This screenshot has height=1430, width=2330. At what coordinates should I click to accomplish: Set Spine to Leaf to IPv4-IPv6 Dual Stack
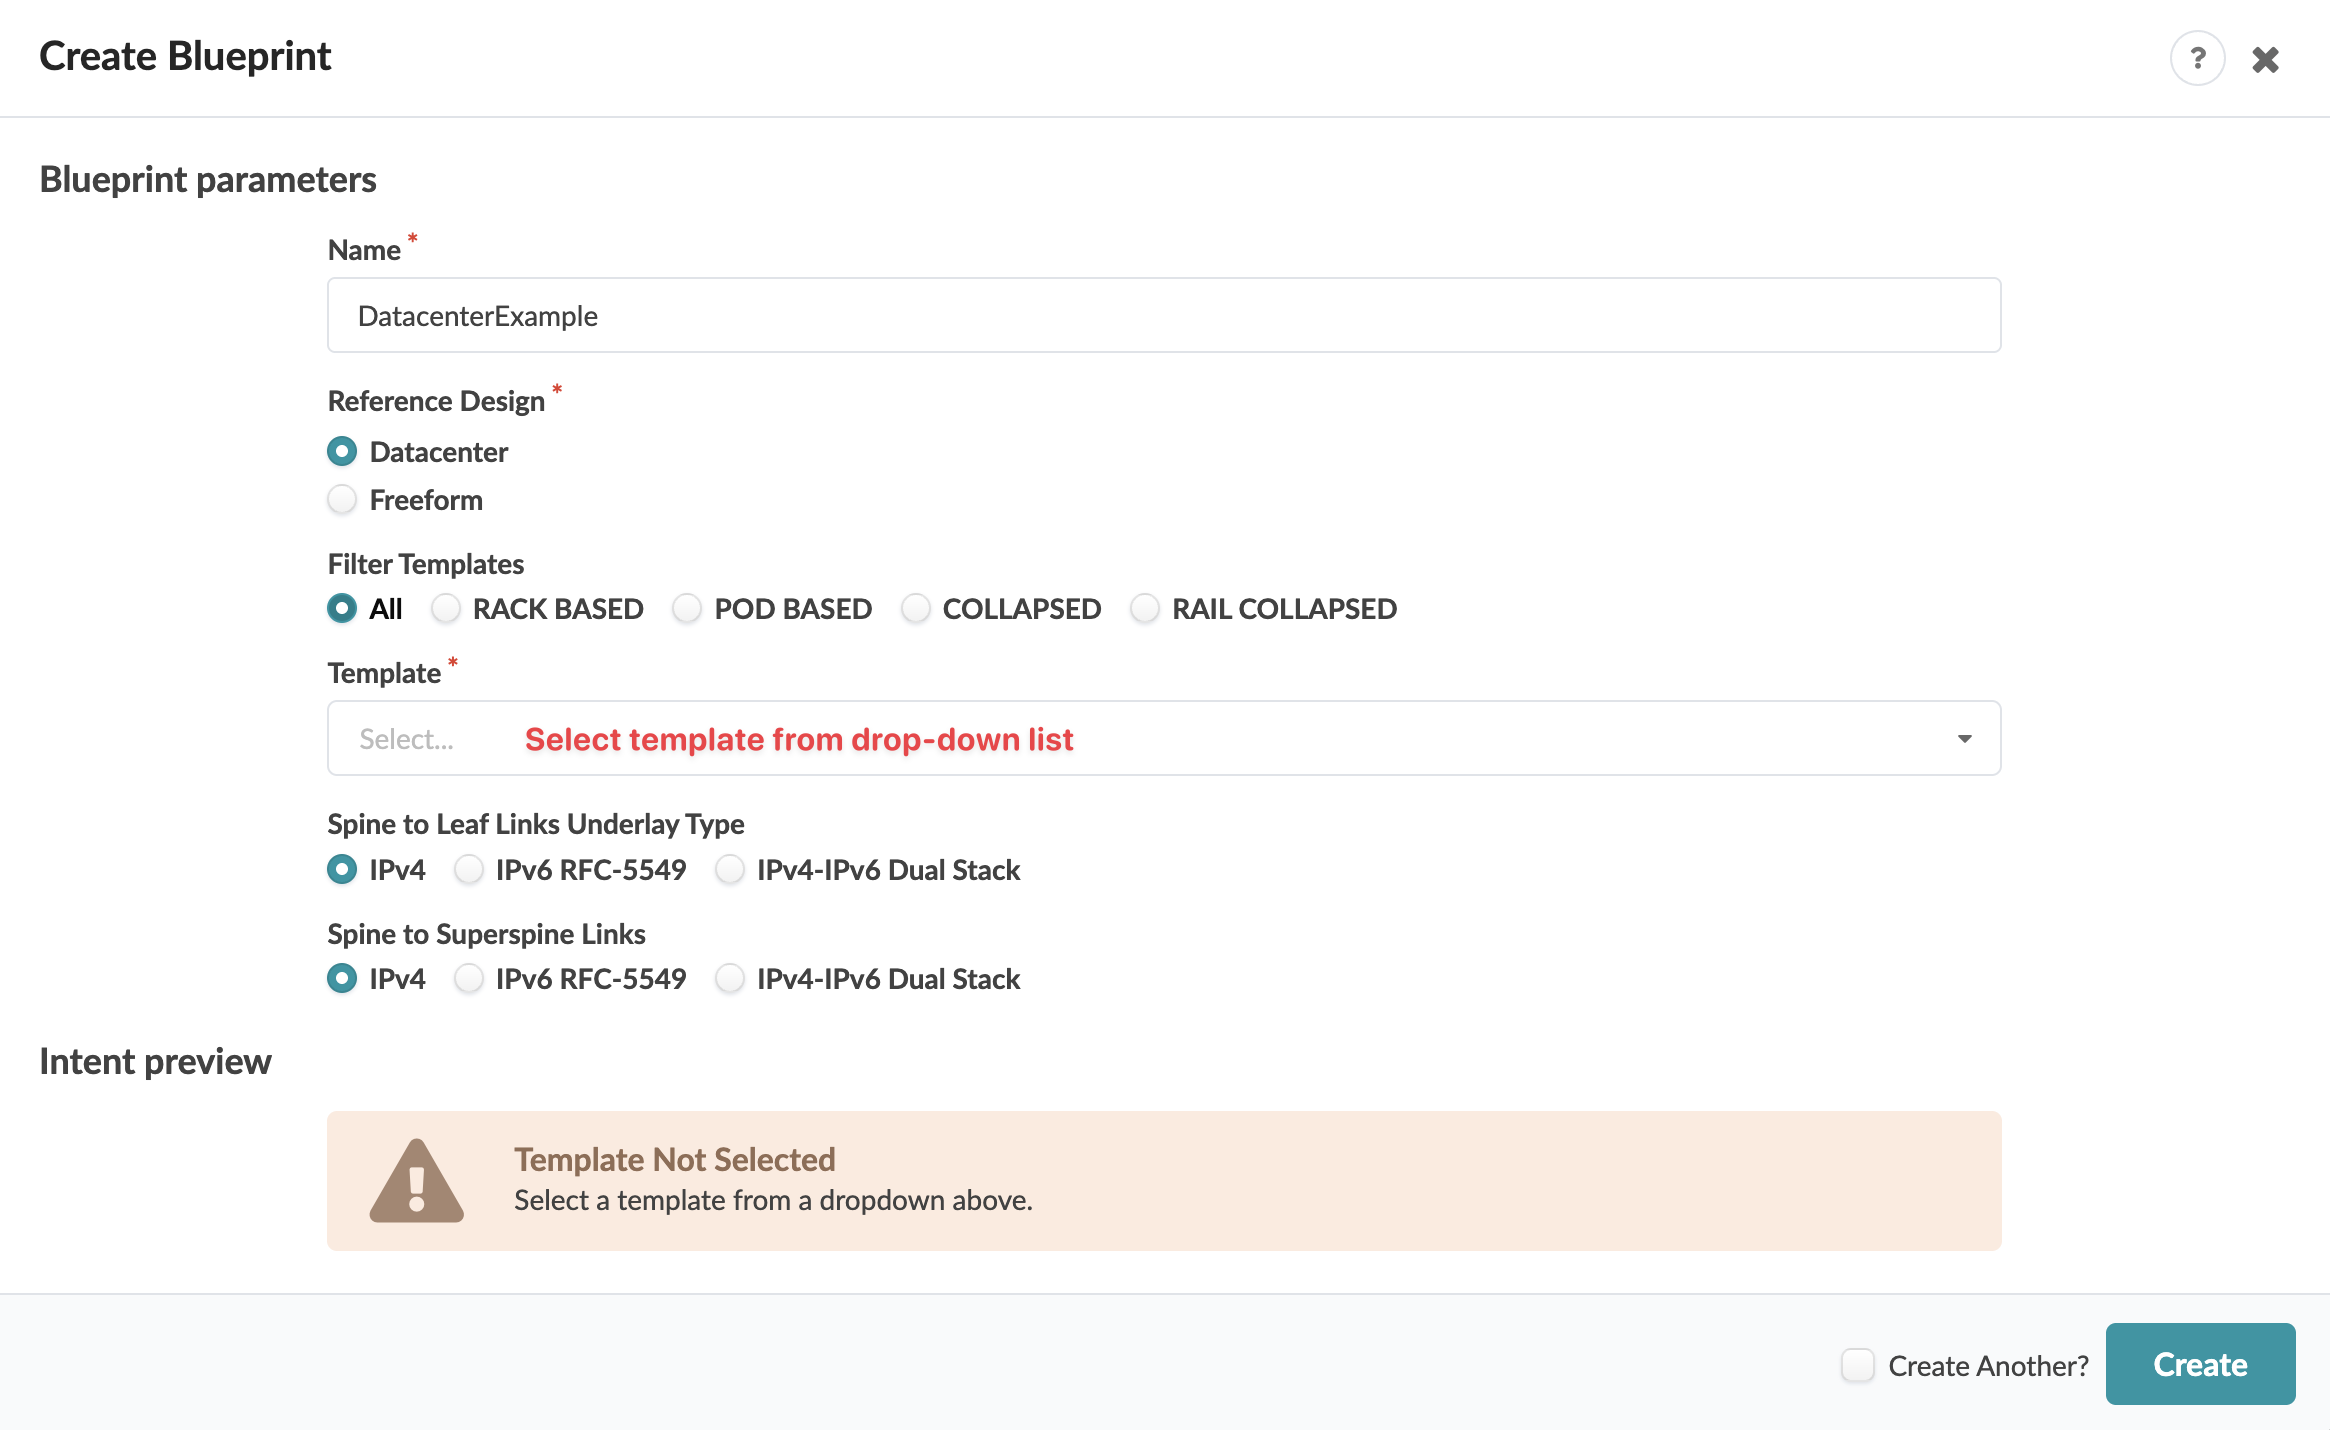[x=730, y=870]
